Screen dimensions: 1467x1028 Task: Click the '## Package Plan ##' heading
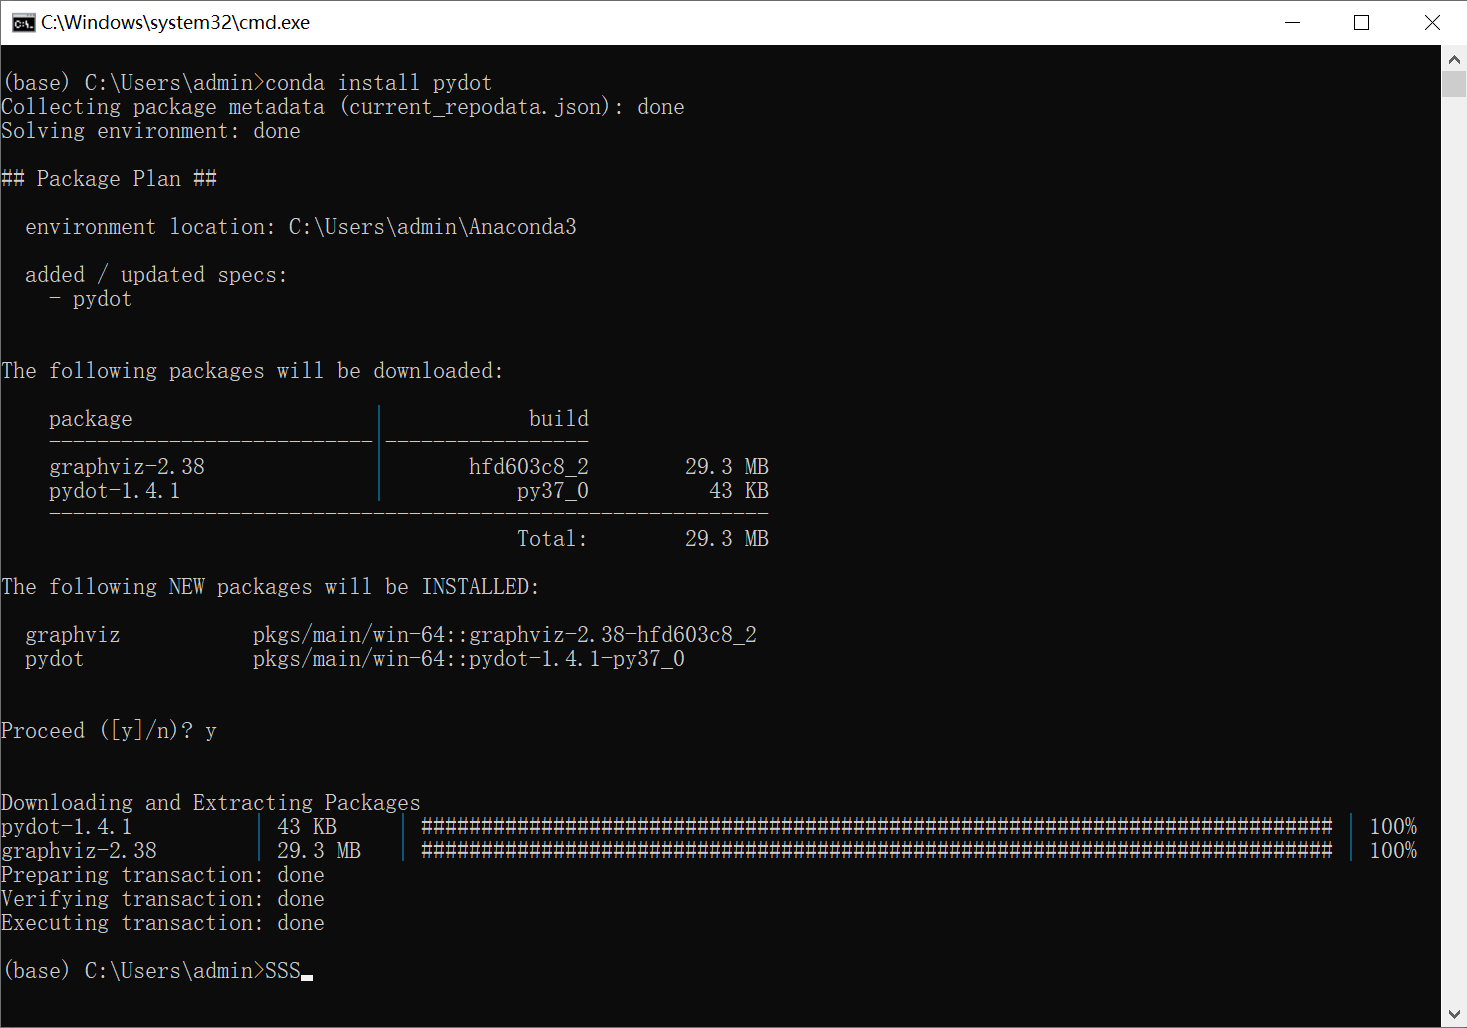click(109, 179)
